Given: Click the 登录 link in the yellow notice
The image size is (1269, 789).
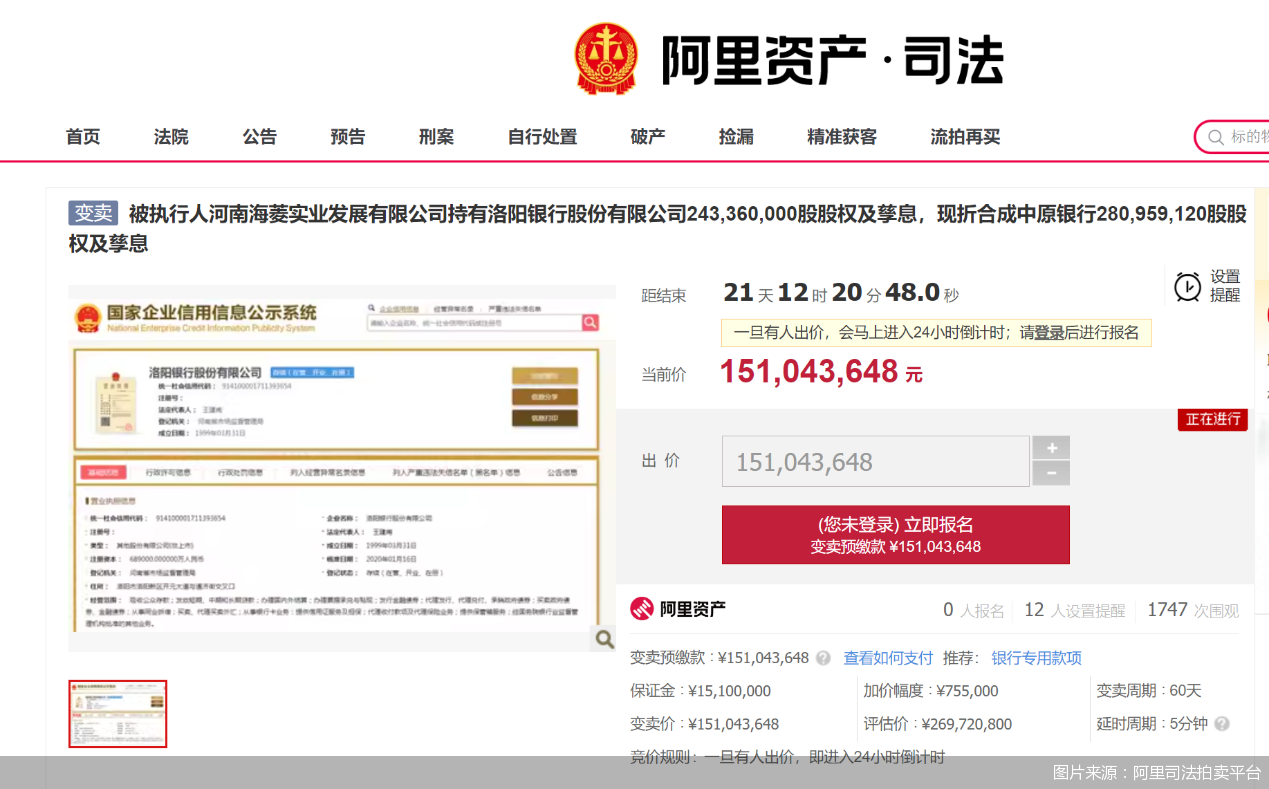Looking at the screenshot, I should (x=1049, y=333).
